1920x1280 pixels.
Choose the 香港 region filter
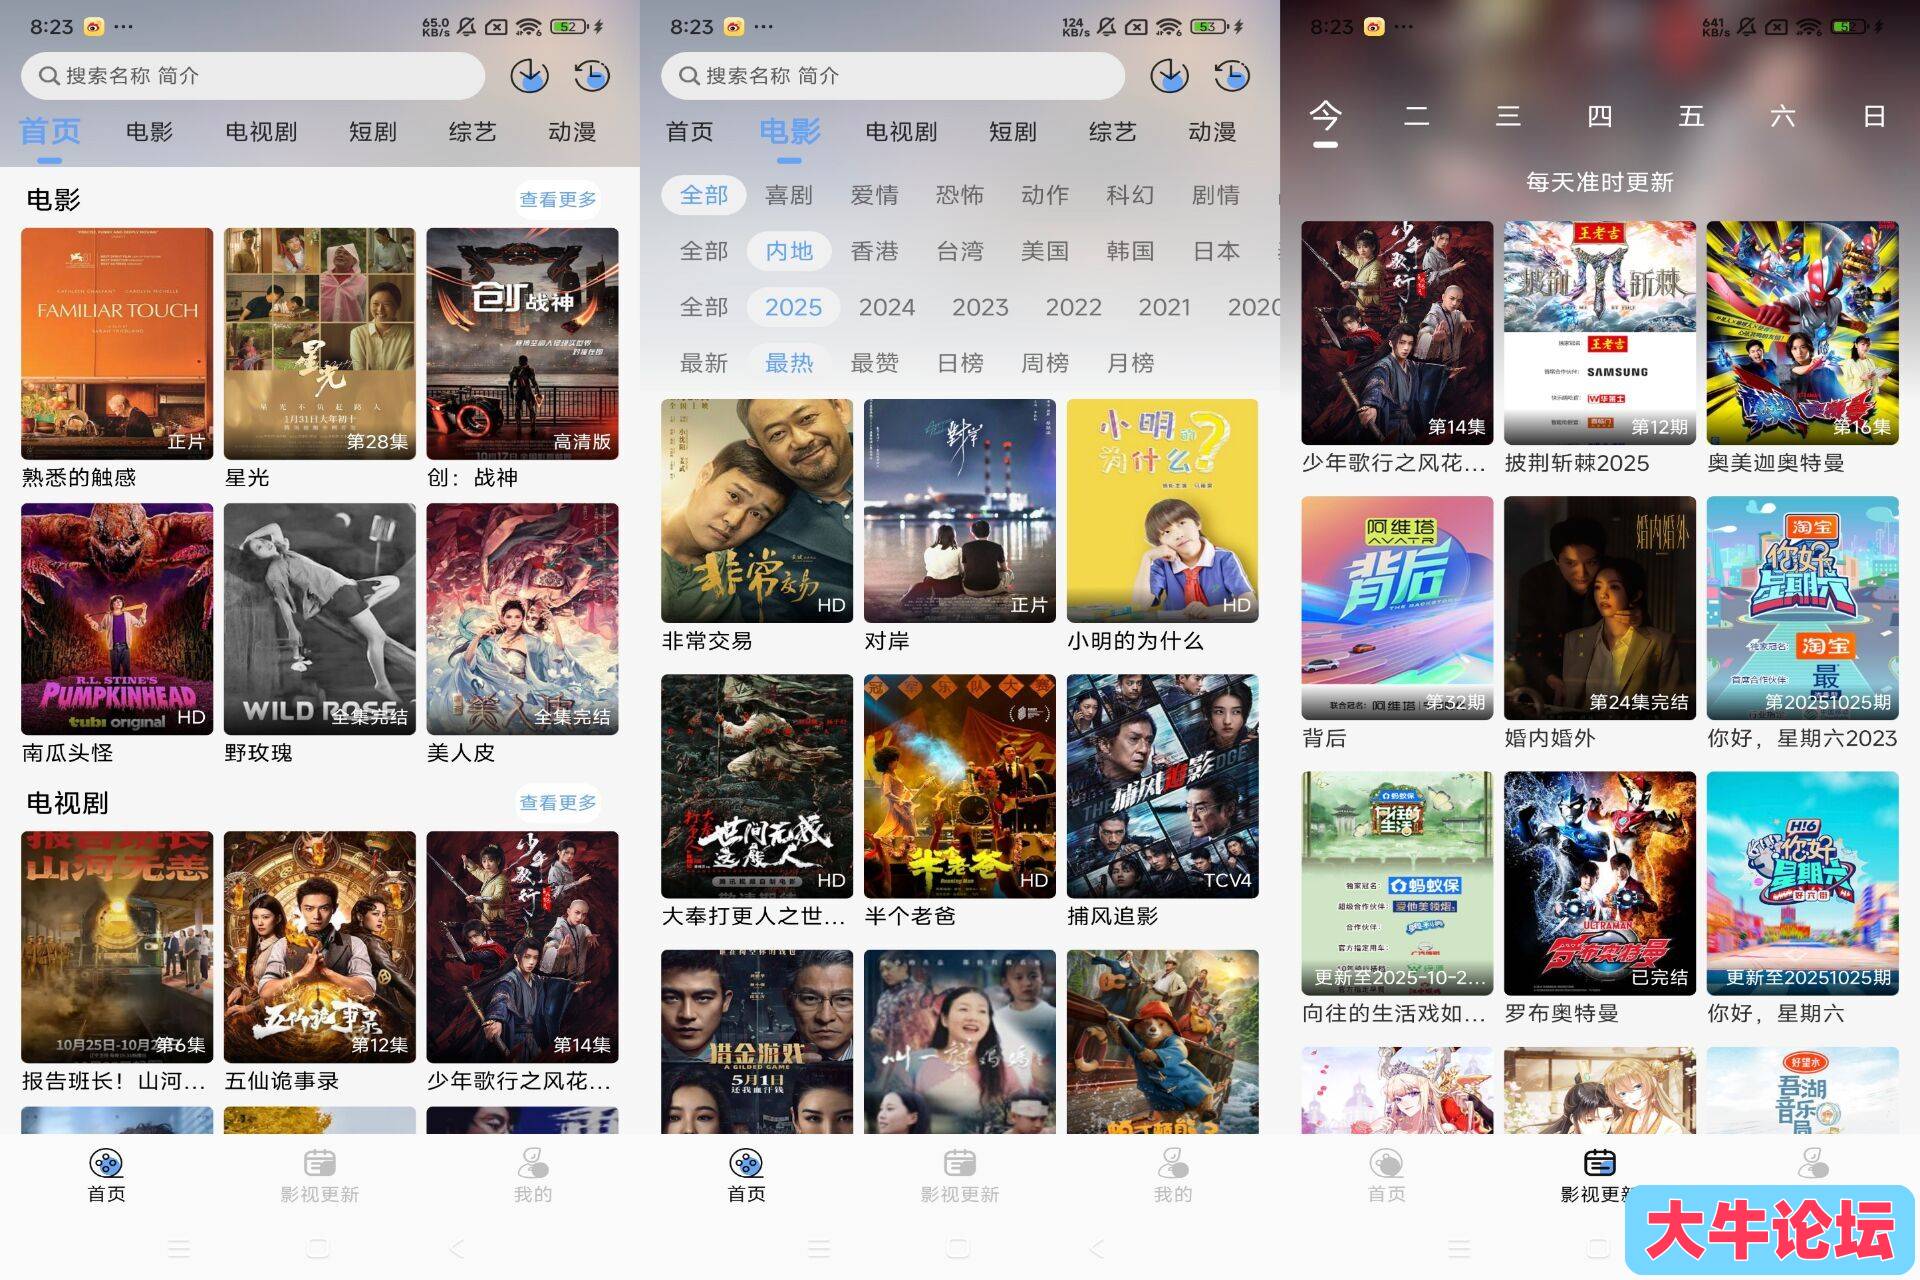tap(873, 251)
